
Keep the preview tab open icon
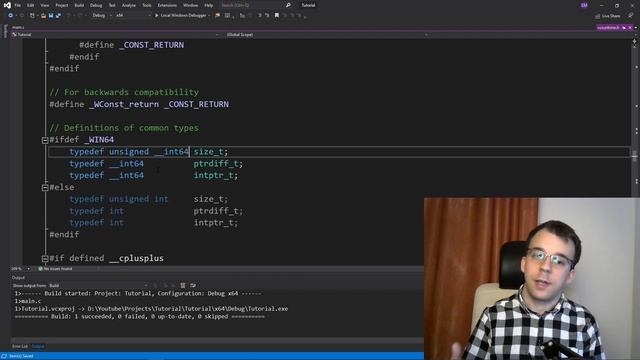point(624,28)
